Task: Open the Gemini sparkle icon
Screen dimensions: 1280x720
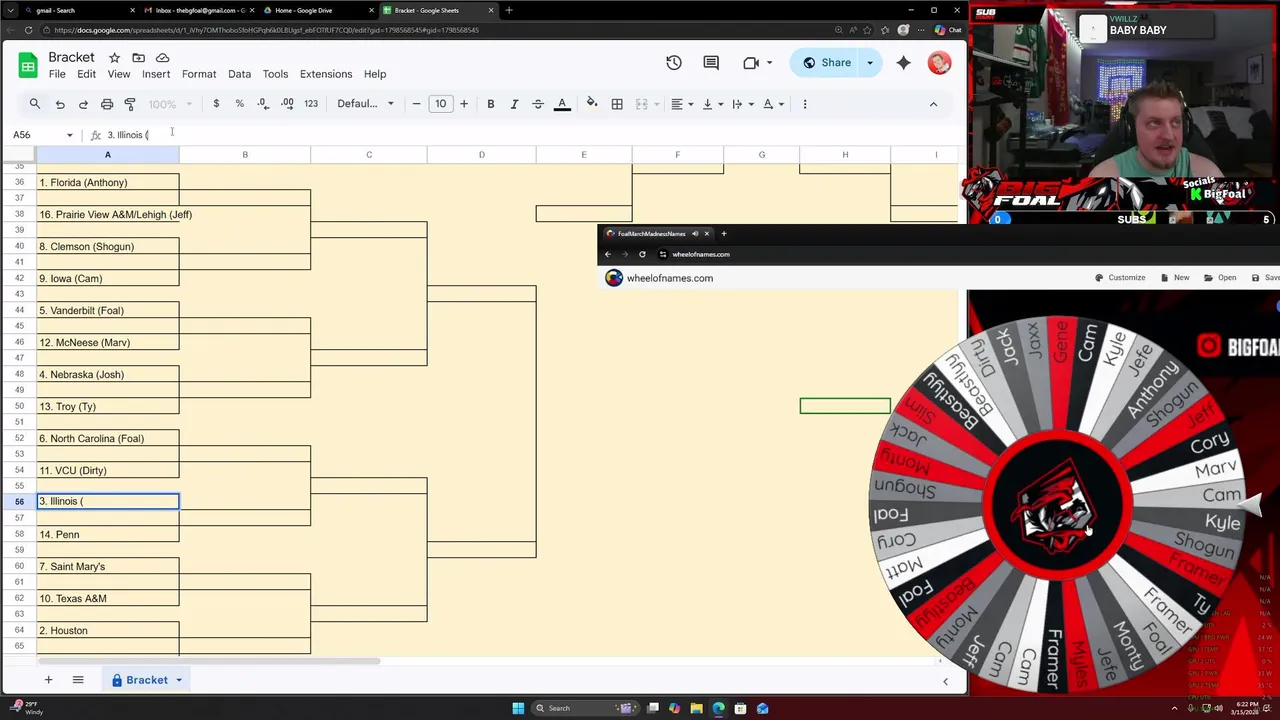Action: tap(904, 63)
